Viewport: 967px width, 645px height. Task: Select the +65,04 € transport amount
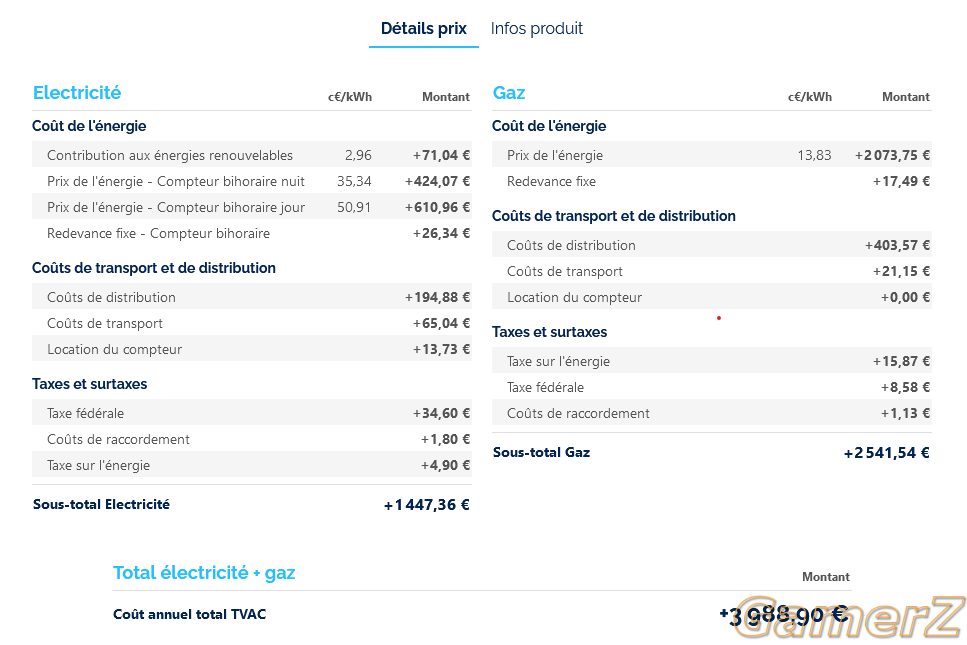442,323
